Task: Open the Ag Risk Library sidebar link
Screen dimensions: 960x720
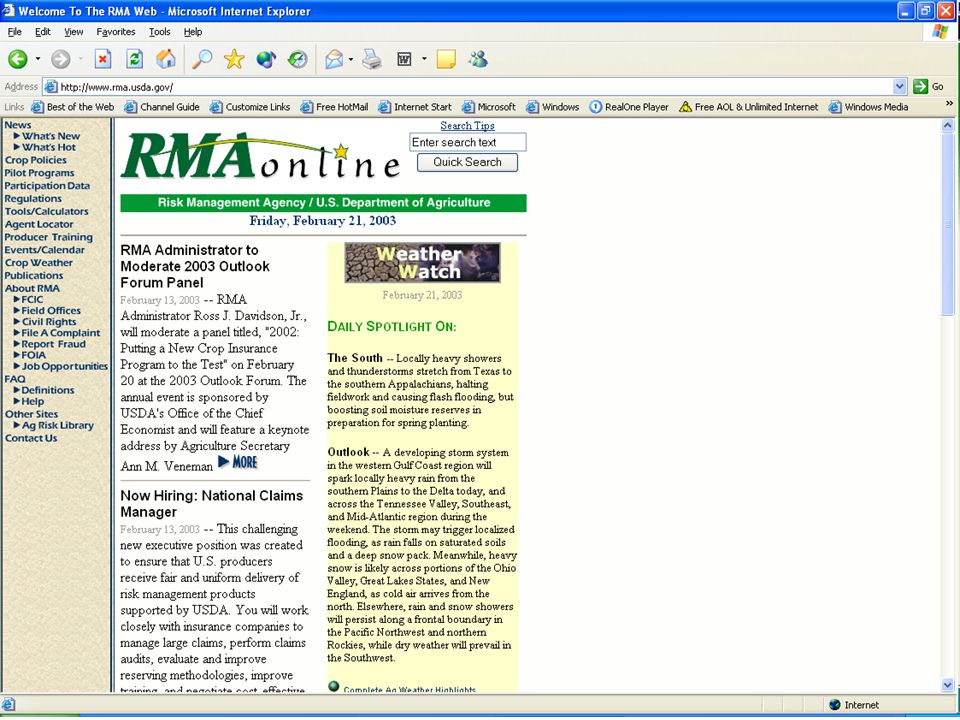Action: (58, 426)
